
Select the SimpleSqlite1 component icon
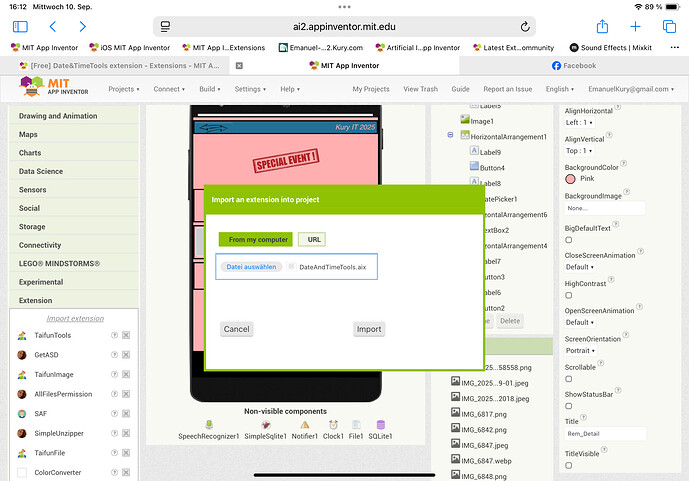(x=265, y=424)
